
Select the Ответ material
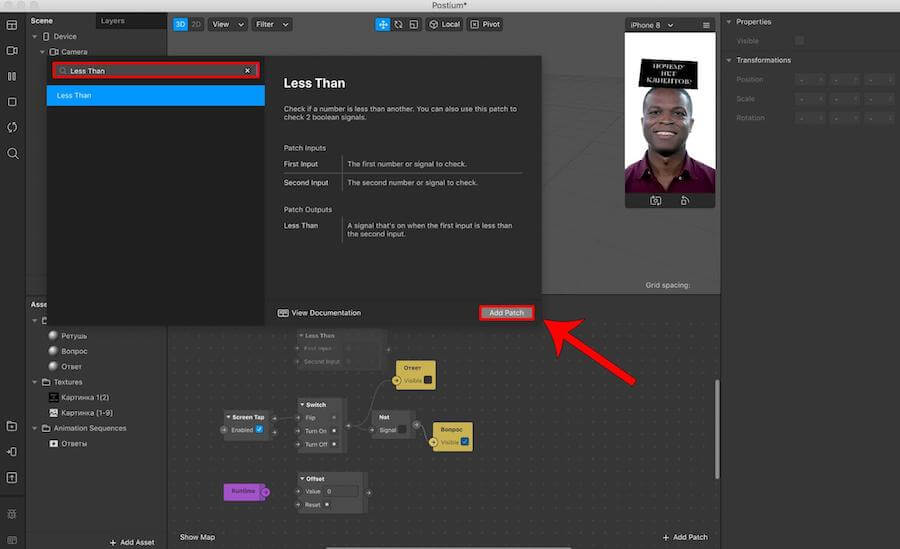(x=71, y=366)
